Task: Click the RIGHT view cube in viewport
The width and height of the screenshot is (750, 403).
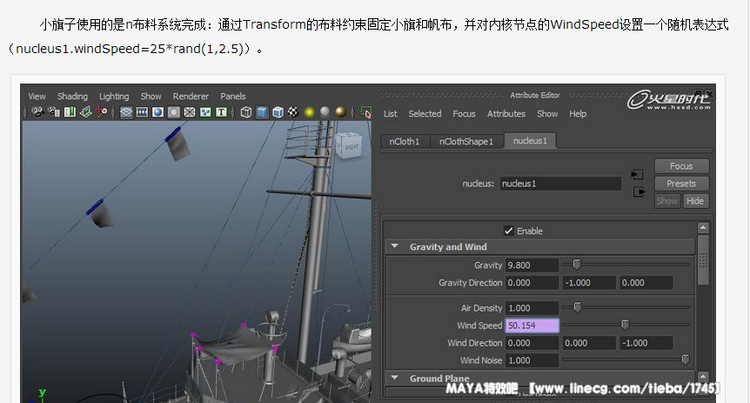Action: tap(349, 146)
